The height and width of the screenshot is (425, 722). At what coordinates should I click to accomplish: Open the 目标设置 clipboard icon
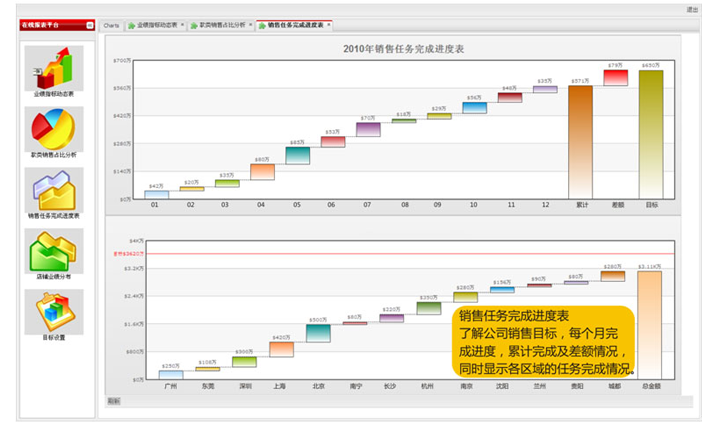coord(54,310)
